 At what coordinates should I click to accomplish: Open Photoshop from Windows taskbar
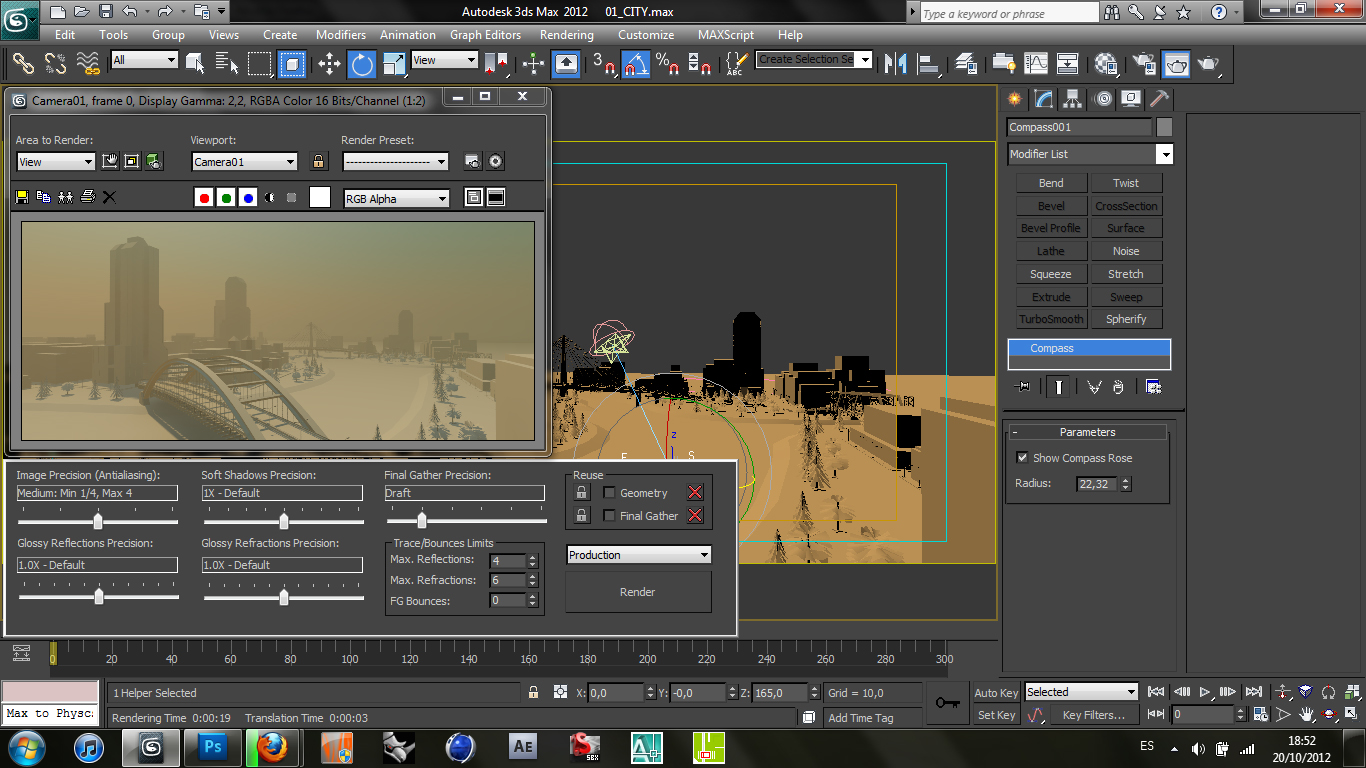point(213,747)
